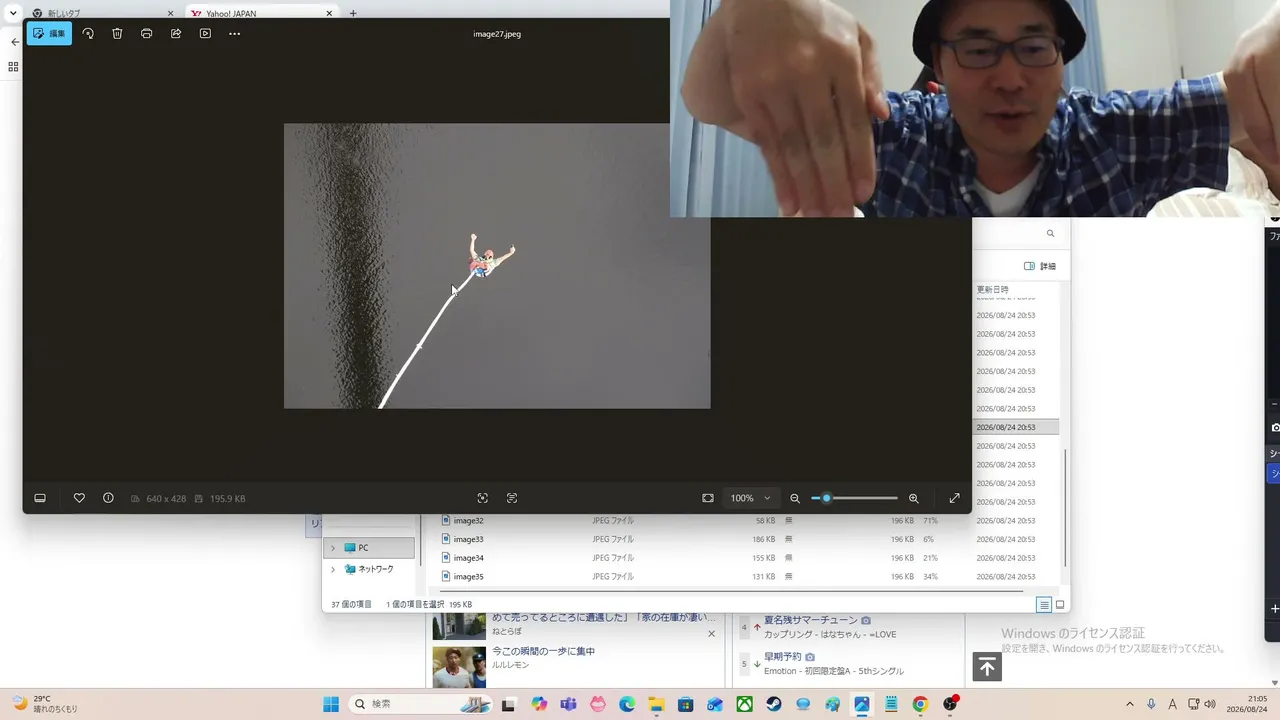The image size is (1280, 720).
Task: Open the Xbox app from the taskbar
Action: point(745,704)
